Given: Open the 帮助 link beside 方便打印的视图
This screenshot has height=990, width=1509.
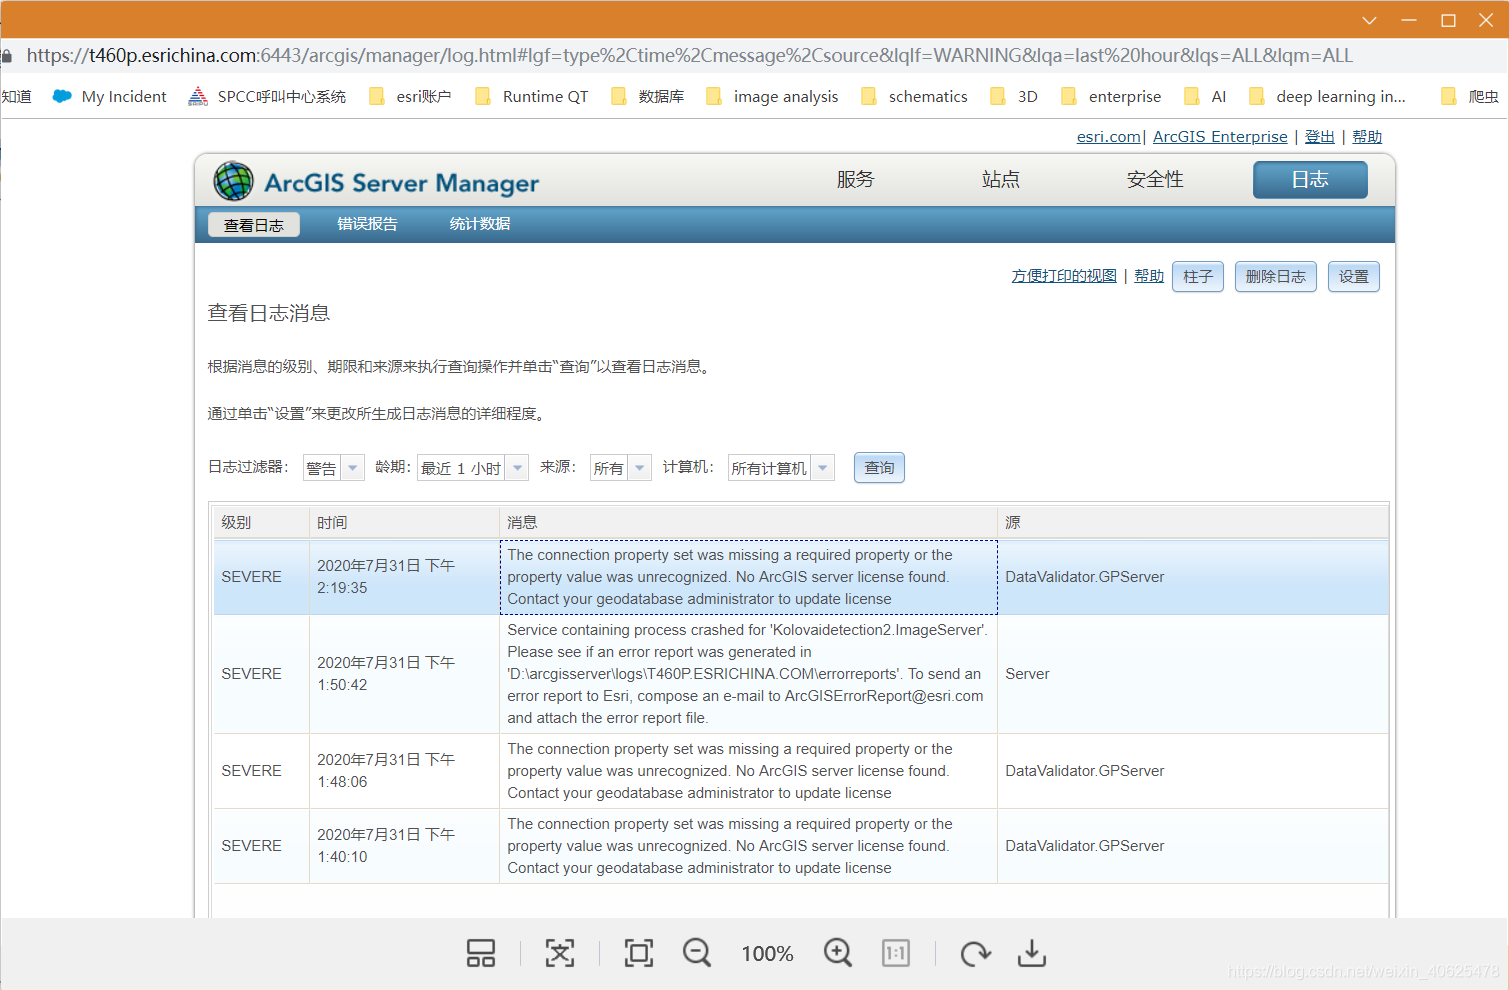Looking at the screenshot, I should (x=1149, y=275).
